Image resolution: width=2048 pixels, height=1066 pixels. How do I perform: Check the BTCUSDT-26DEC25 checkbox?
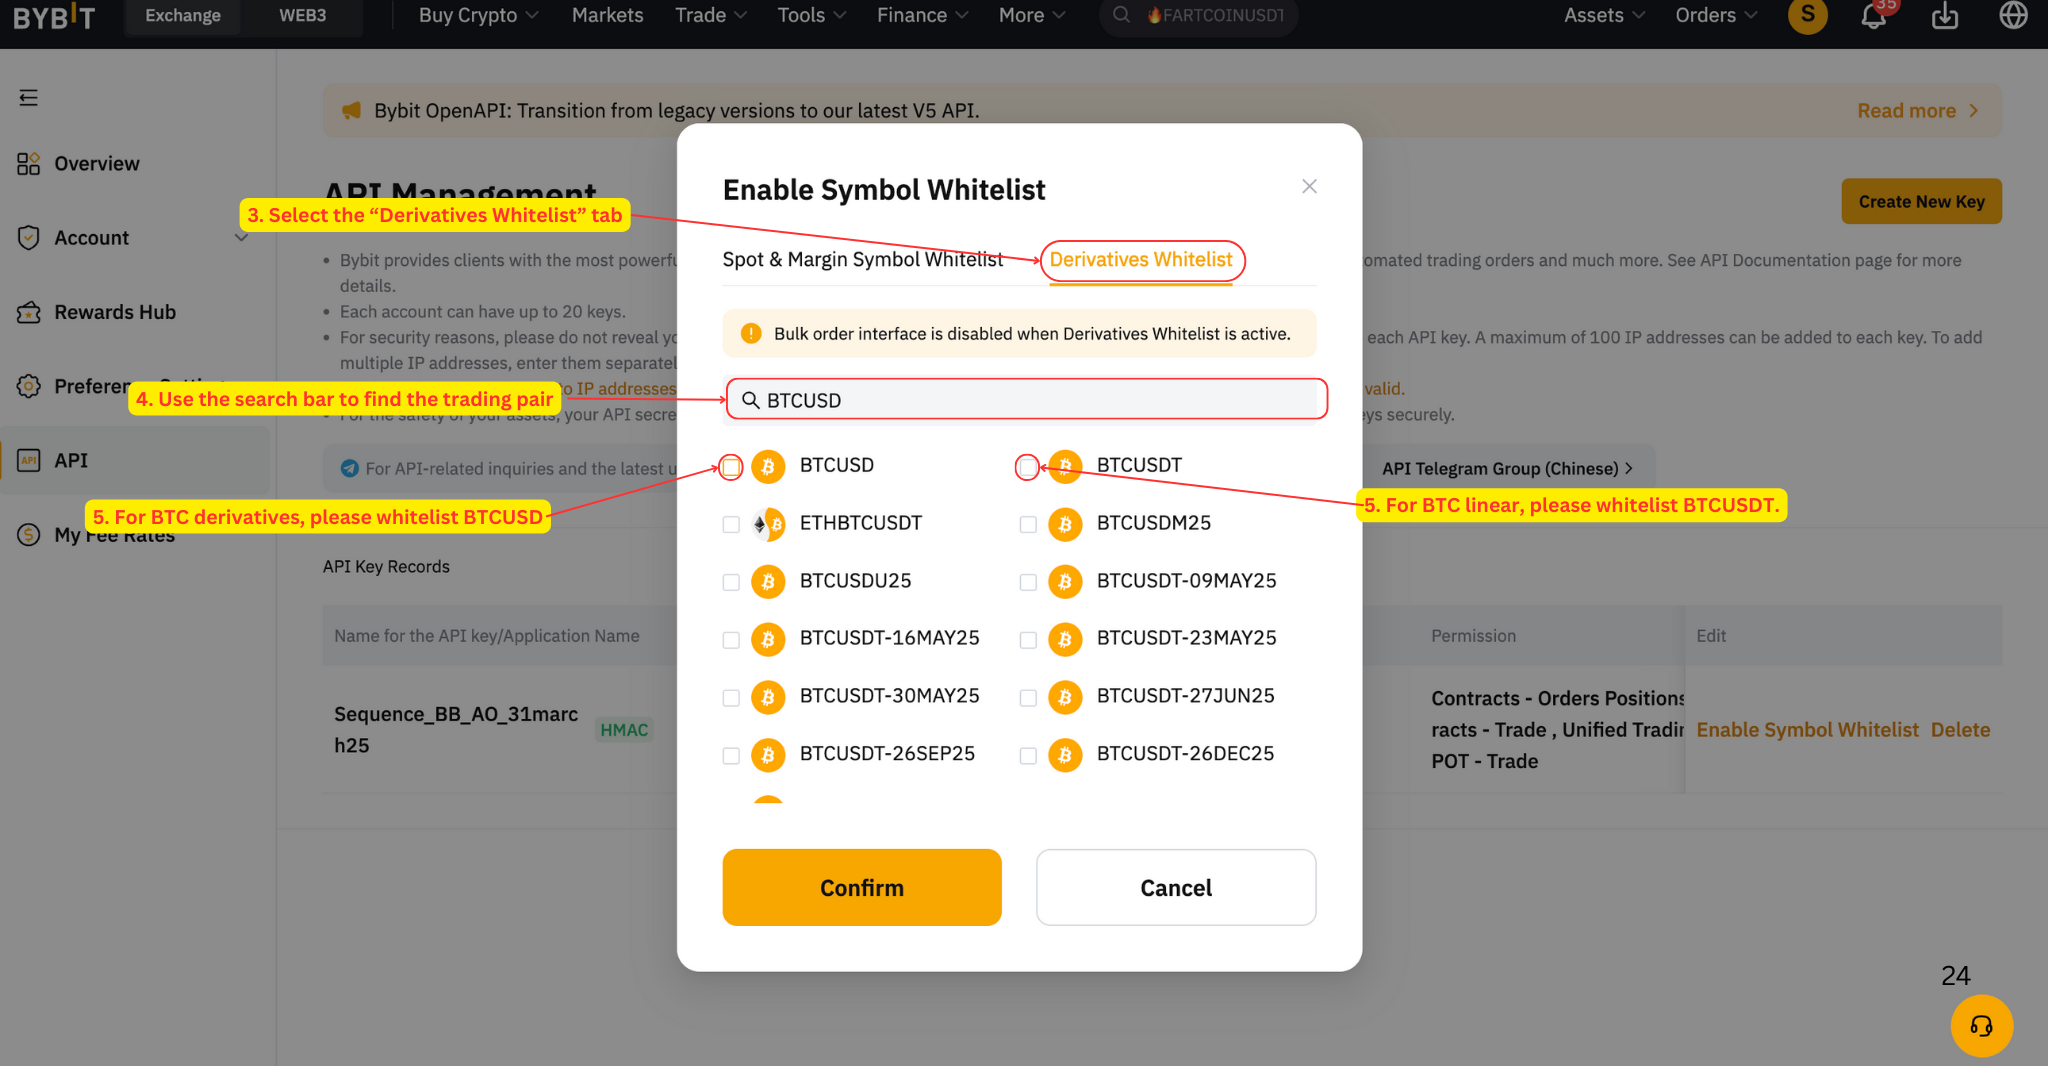click(1027, 756)
